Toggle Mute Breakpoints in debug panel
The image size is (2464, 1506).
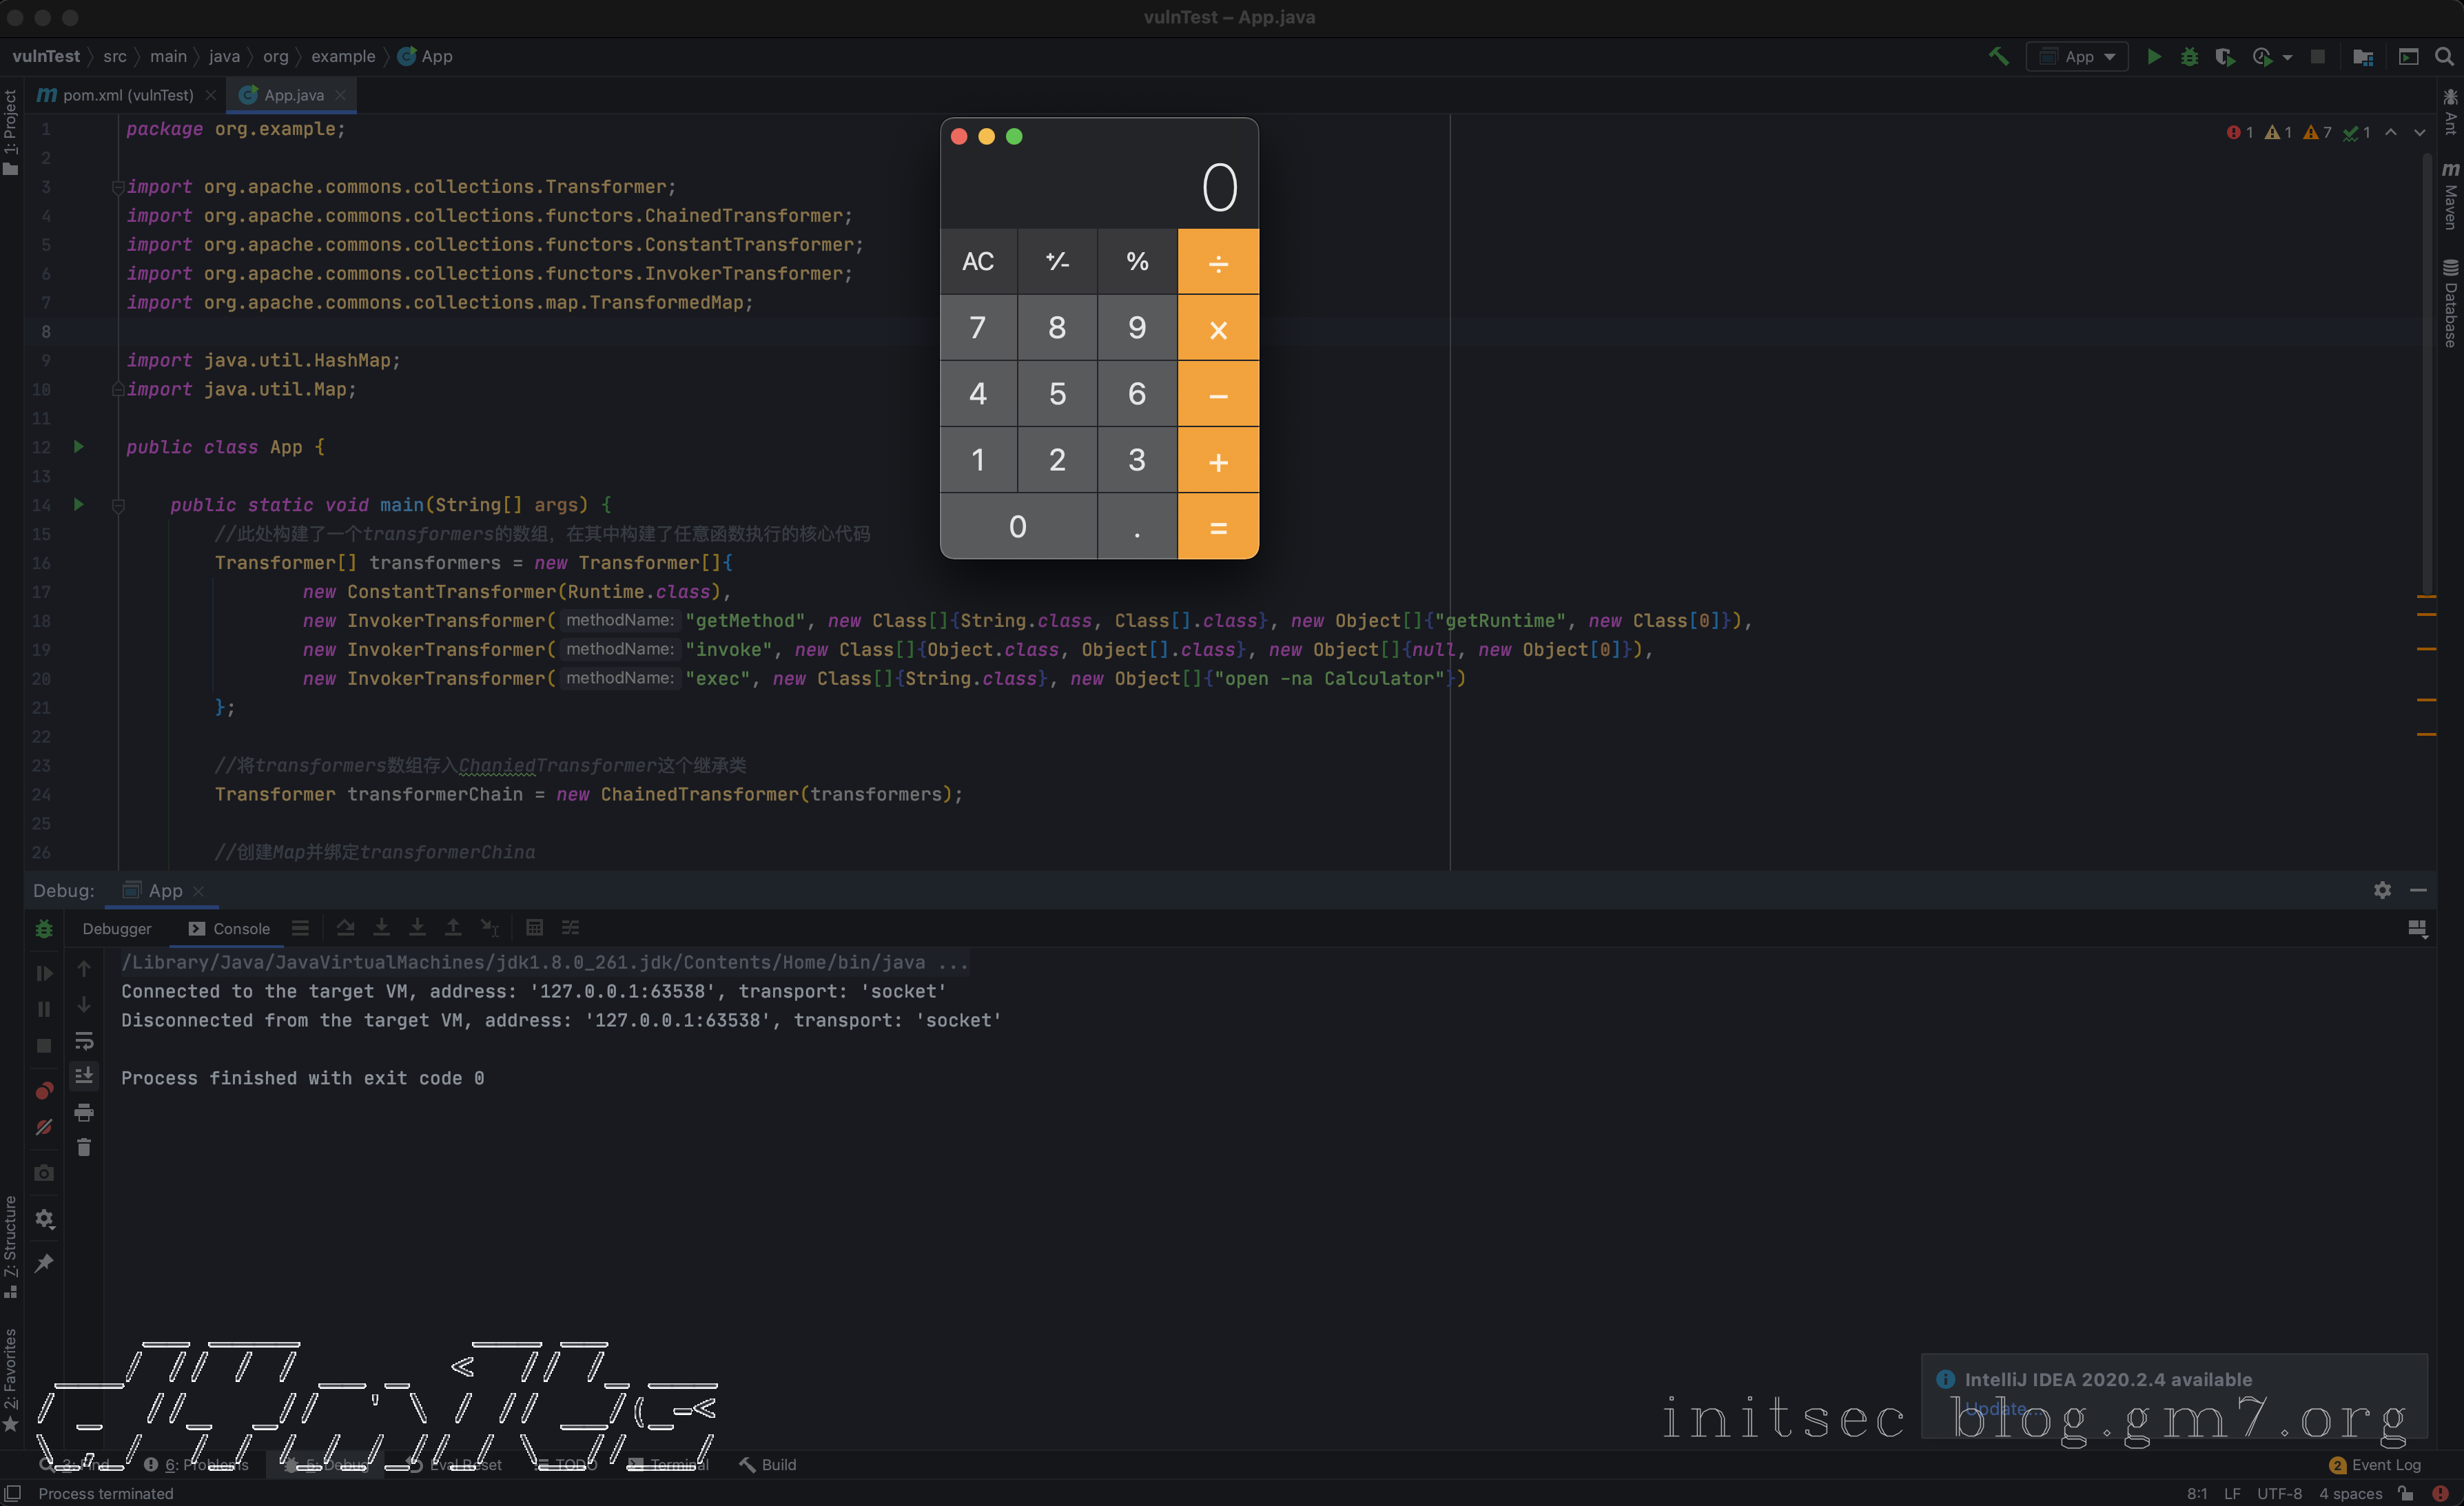tap(44, 1127)
